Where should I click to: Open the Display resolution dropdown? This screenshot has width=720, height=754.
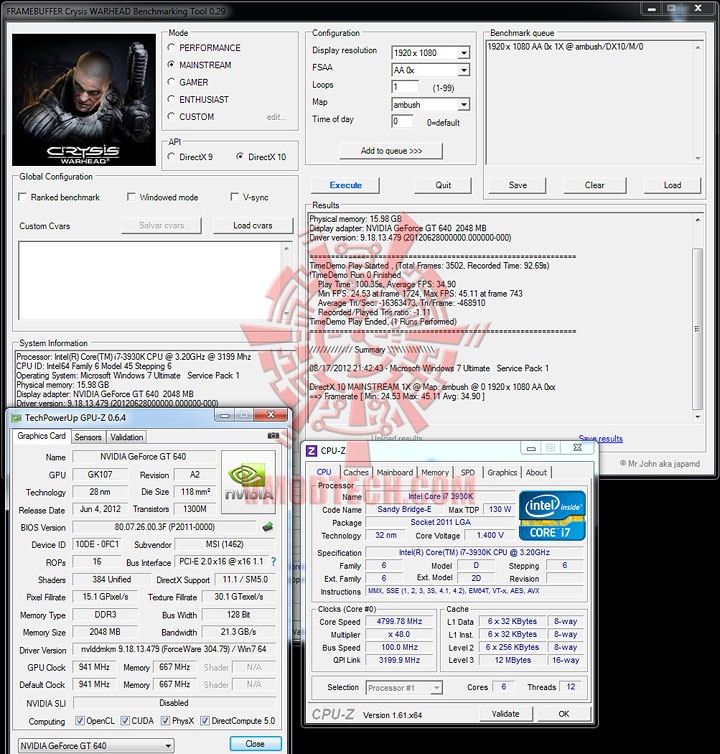point(464,53)
